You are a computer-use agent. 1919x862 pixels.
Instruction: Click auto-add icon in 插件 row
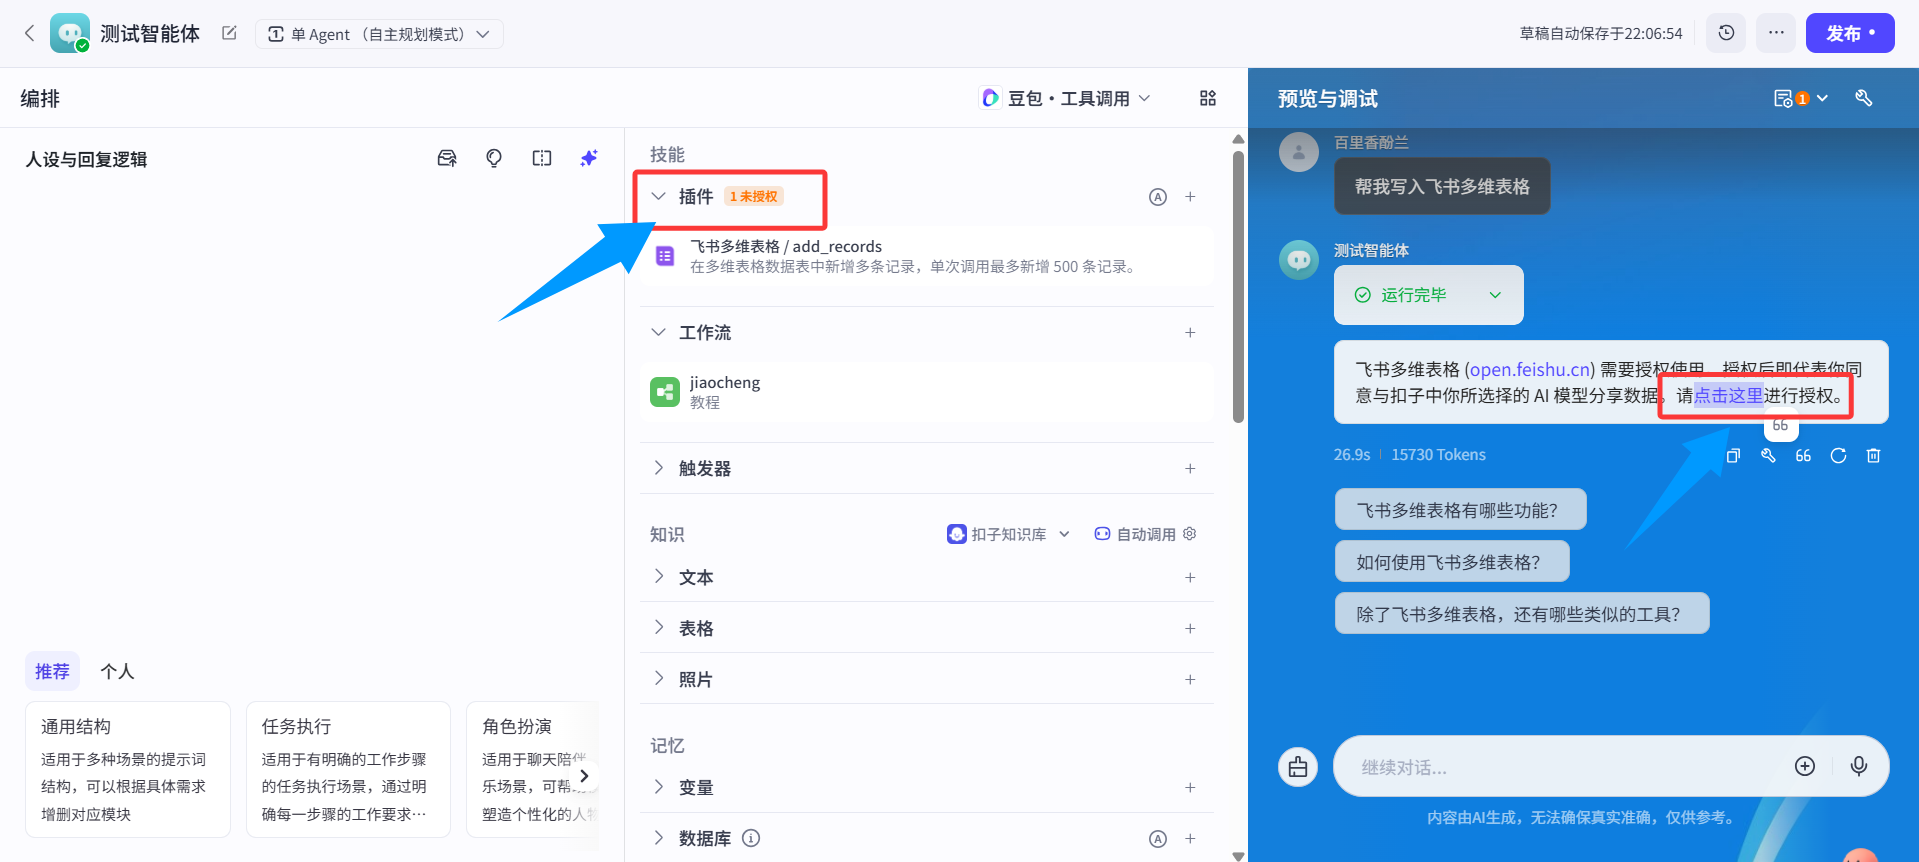[1158, 197]
